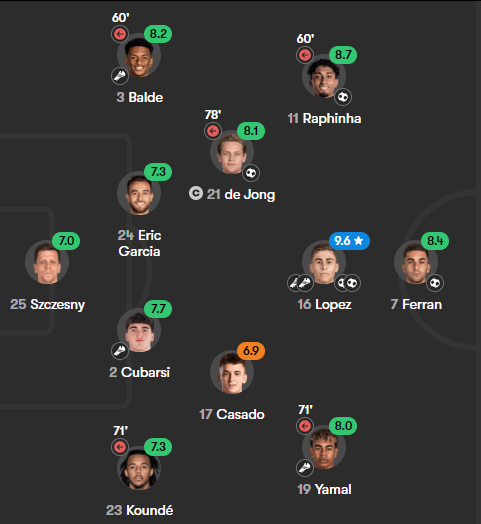Open Lopez's 9.6 star rating badge
The image size is (481, 524).
point(349,241)
